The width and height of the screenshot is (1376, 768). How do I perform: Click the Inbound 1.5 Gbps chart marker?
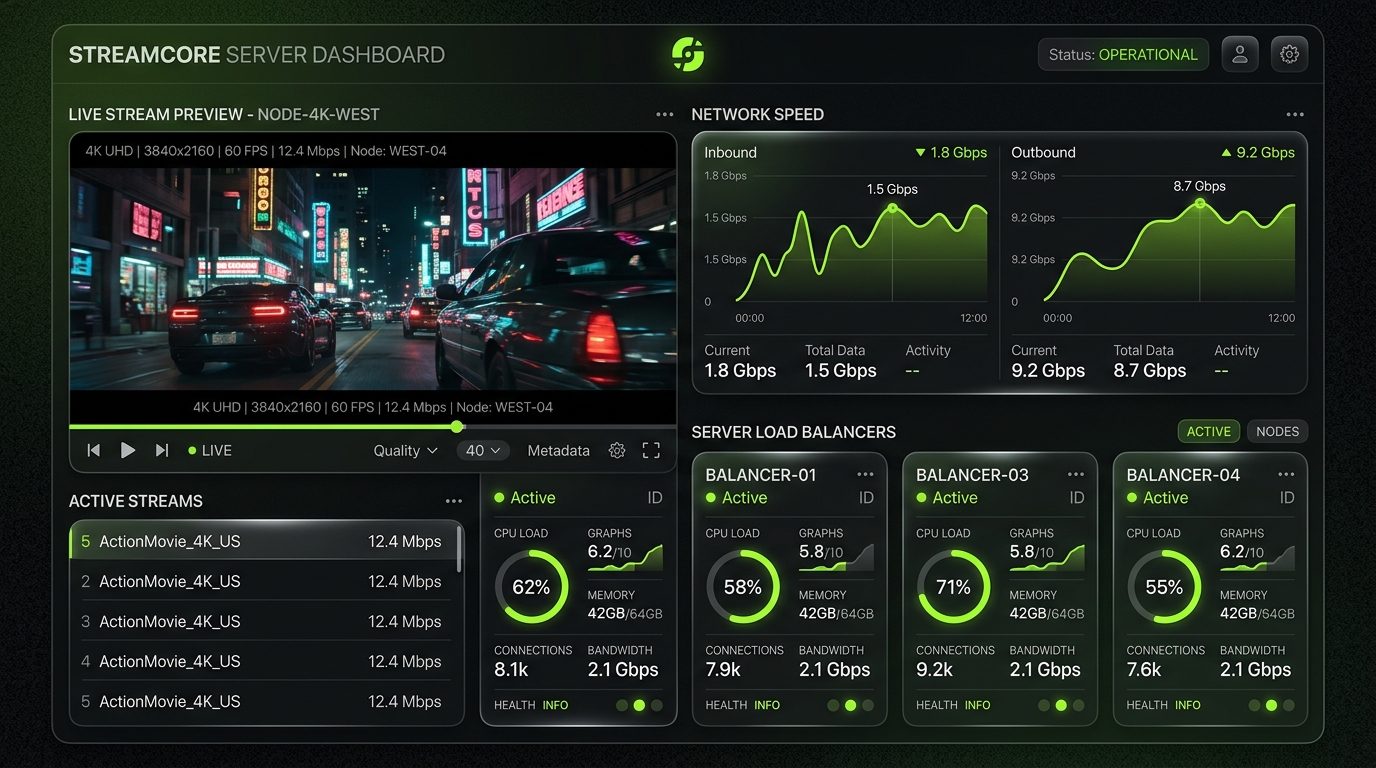click(892, 208)
